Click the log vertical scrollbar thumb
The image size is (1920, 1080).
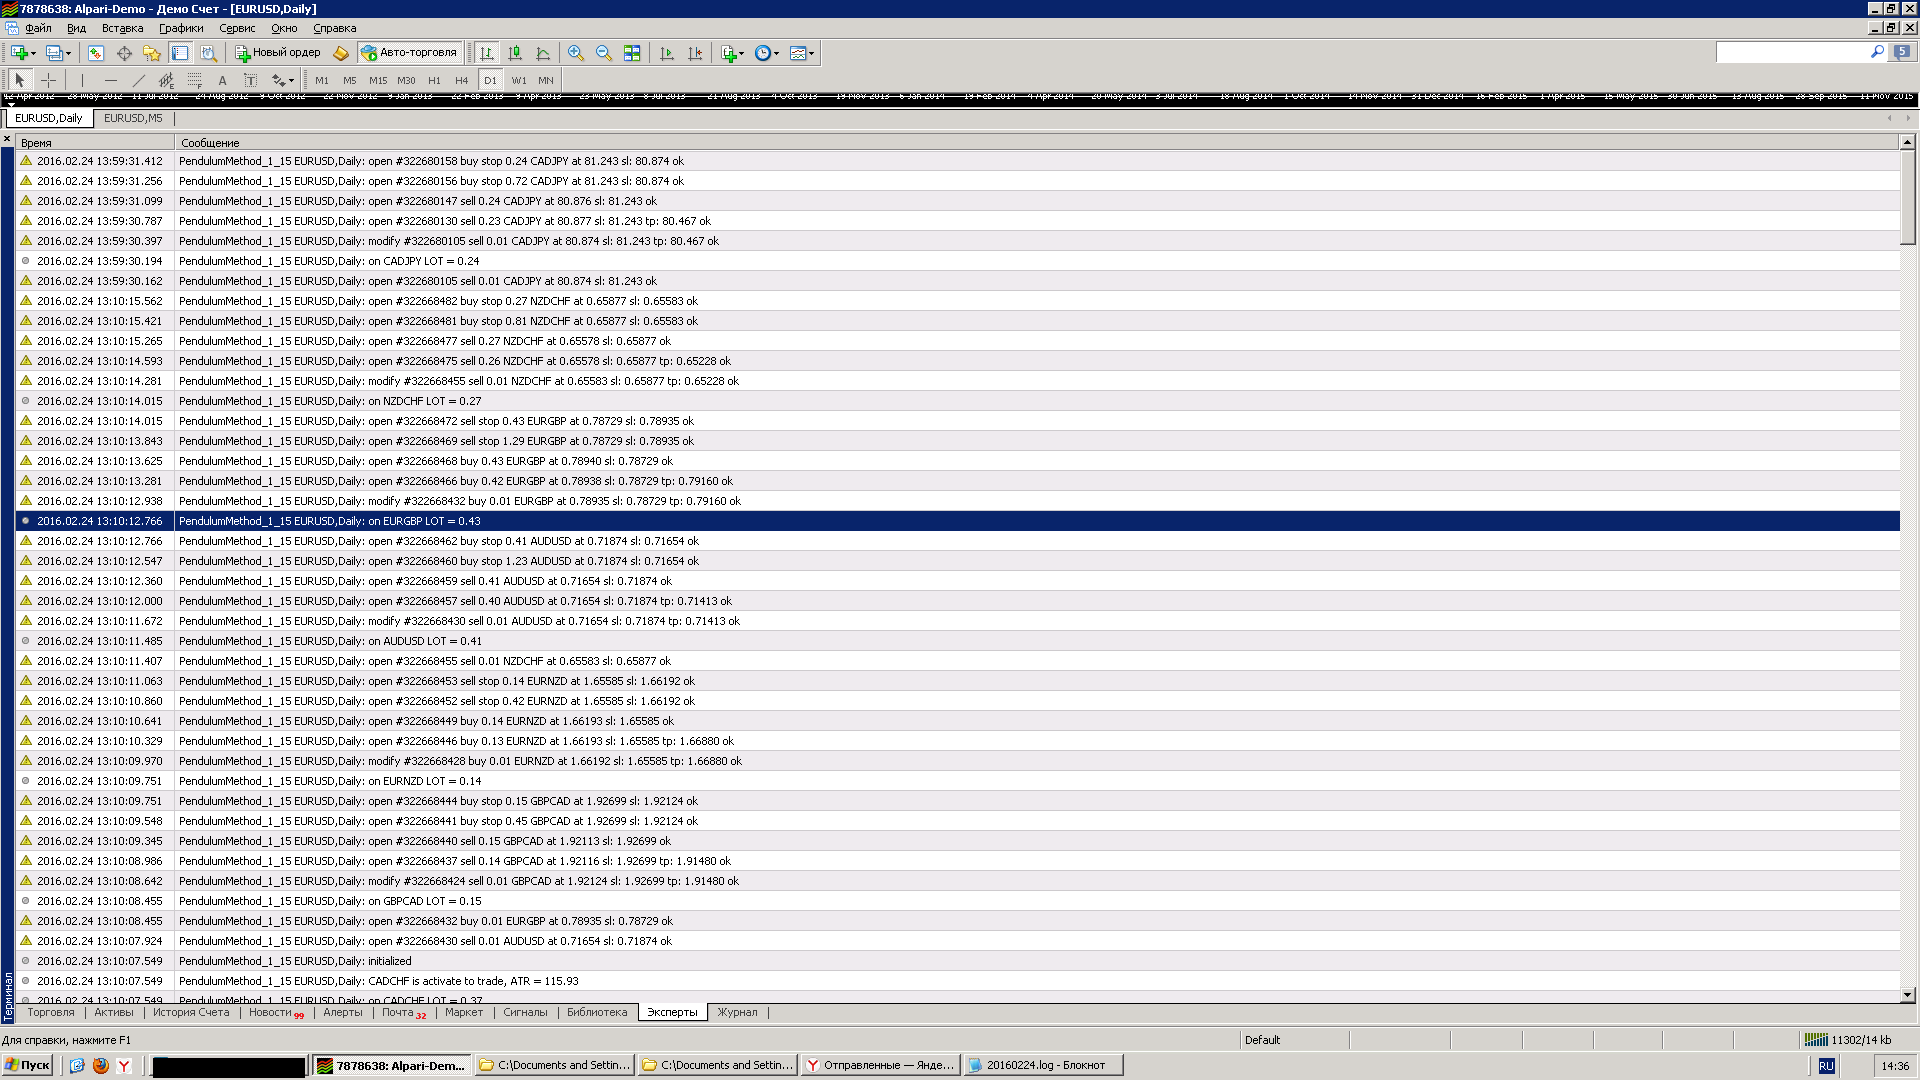click(x=1907, y=198)
